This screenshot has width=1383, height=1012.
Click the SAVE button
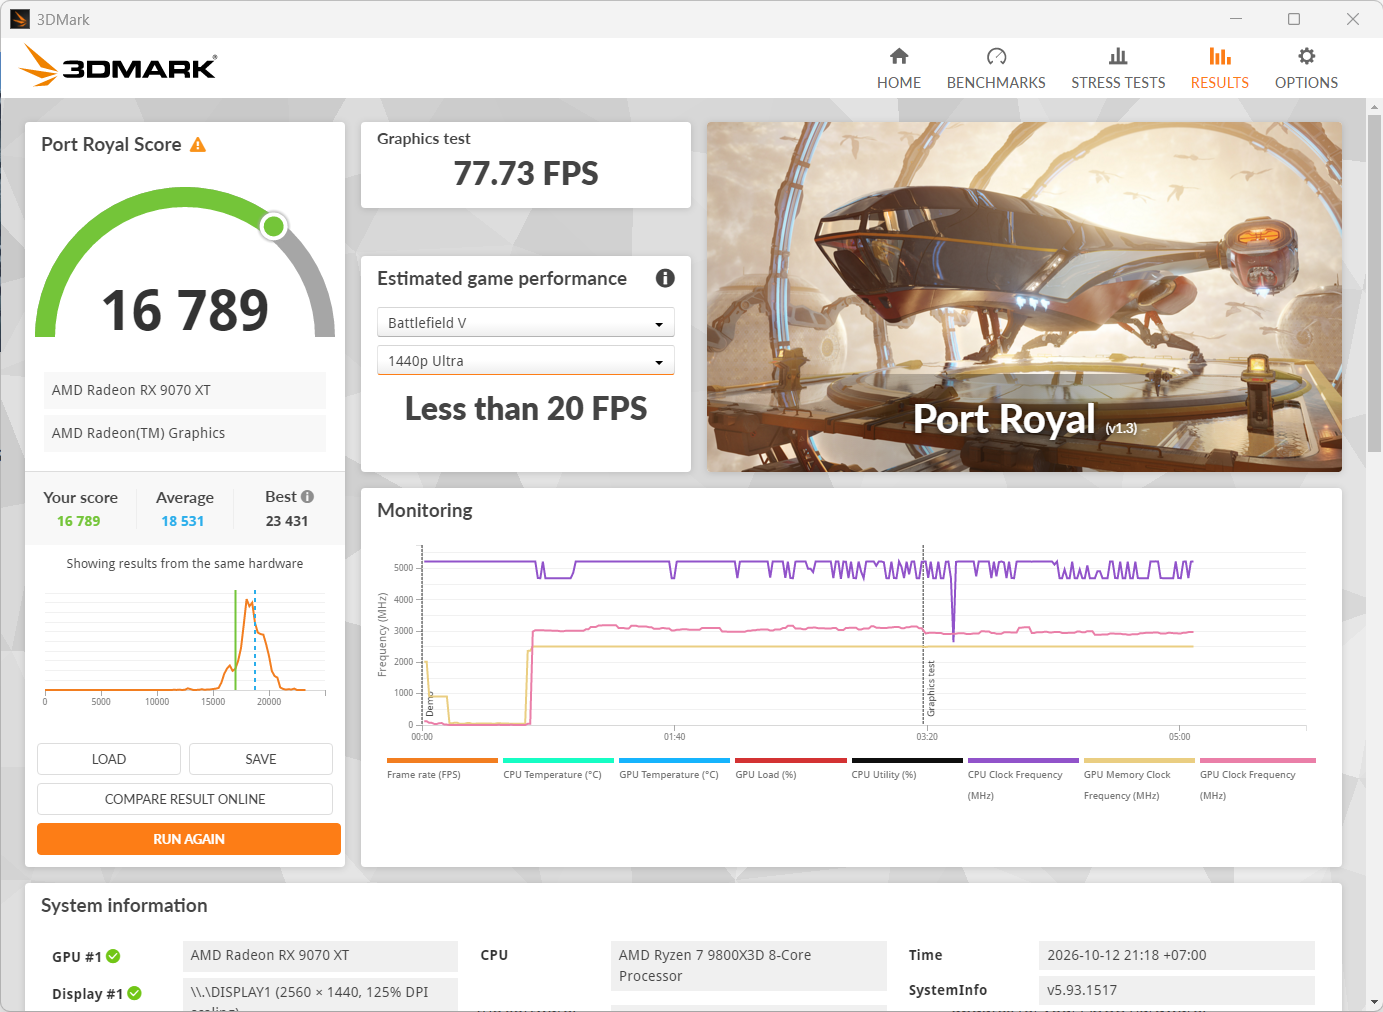pos(261,759)
